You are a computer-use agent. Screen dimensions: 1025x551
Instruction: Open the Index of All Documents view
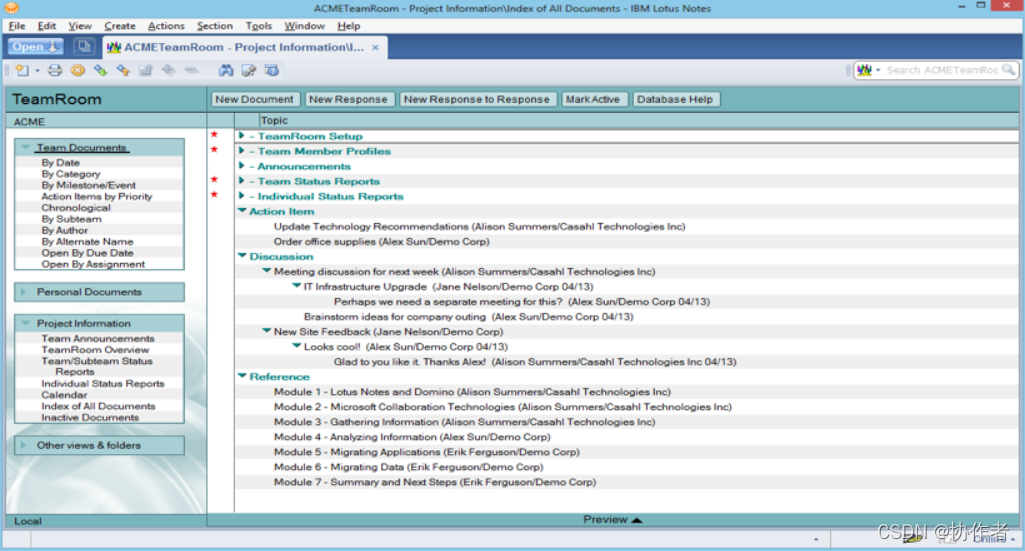click(98, 406)
